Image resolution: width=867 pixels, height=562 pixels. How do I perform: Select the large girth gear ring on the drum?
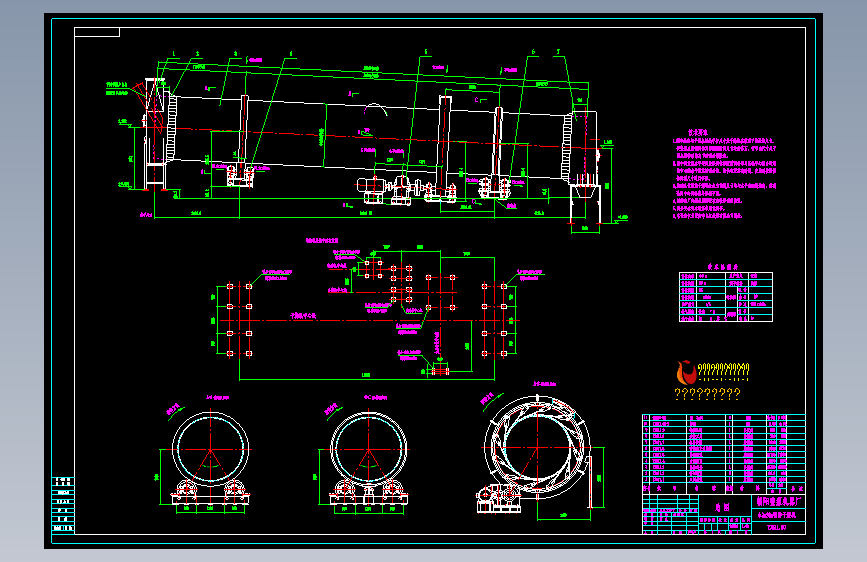pos(445,146)
